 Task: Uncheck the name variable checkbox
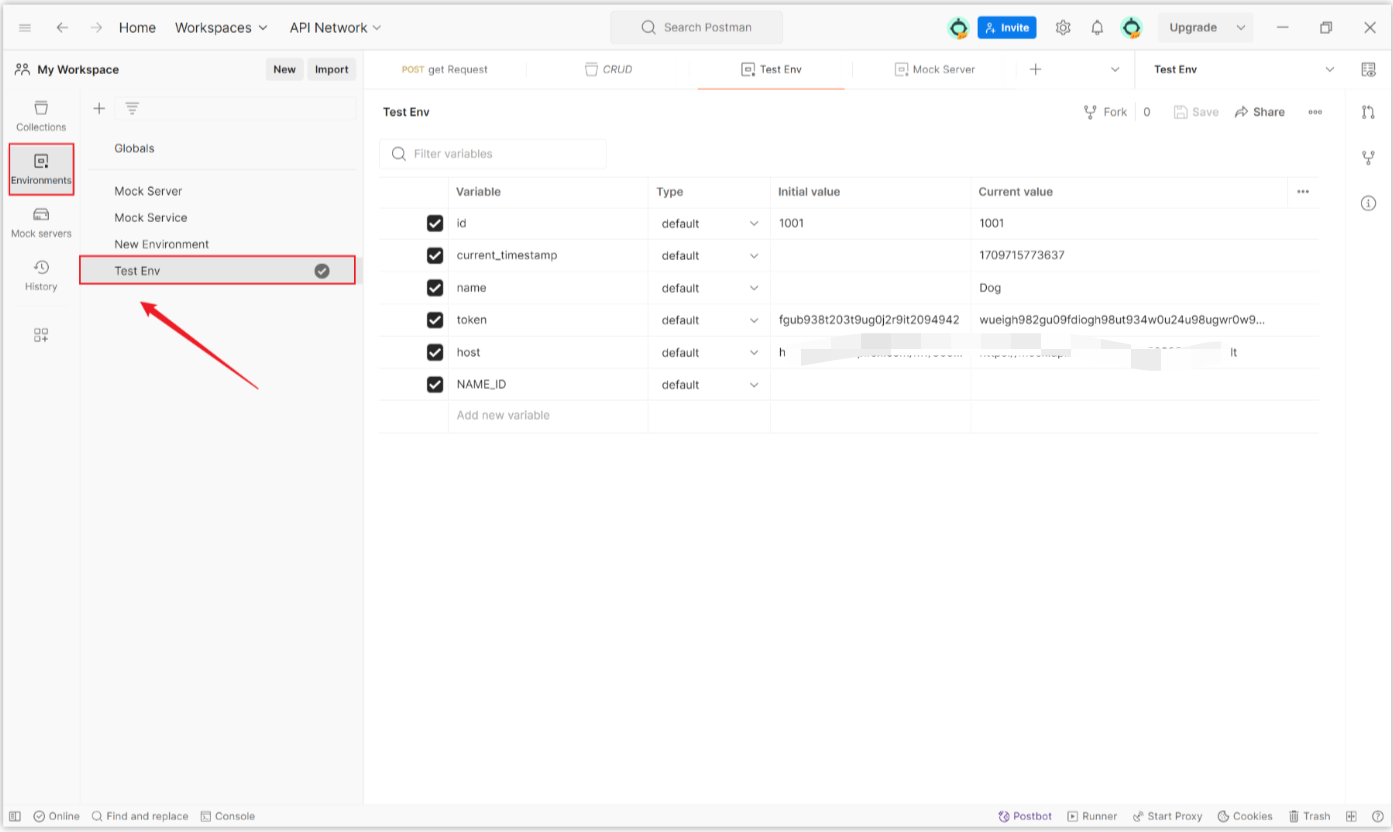(435, 288)
